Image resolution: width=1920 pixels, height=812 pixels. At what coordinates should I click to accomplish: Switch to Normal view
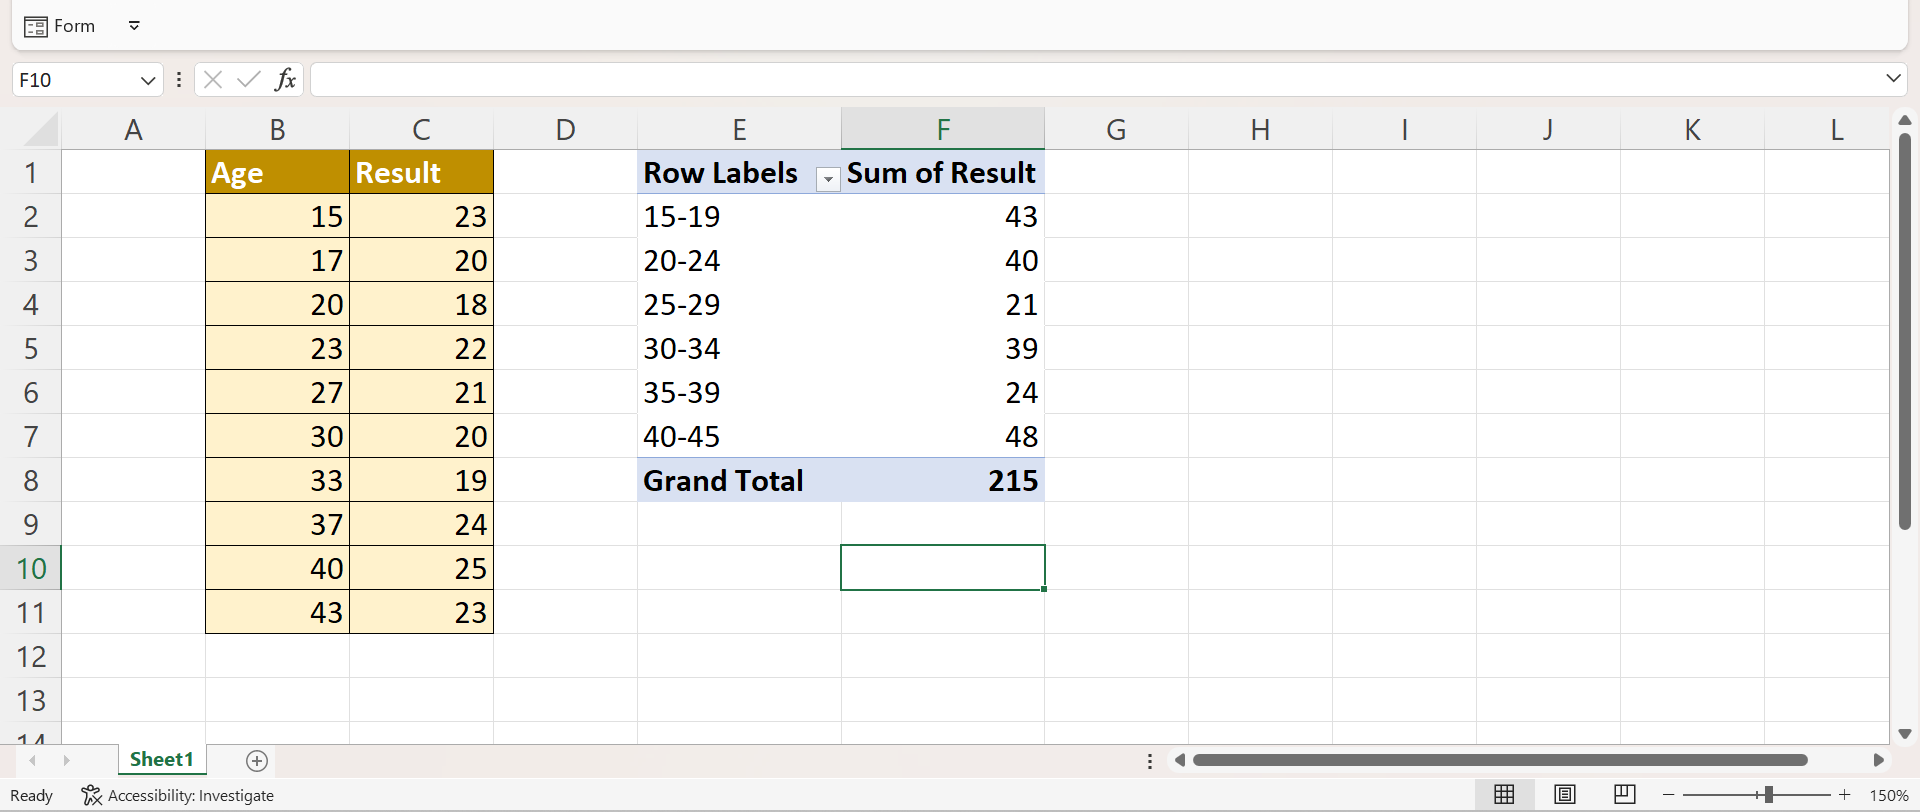point(1504,795)
